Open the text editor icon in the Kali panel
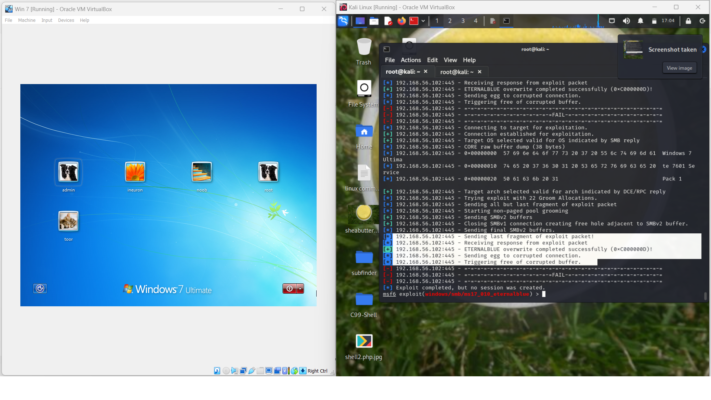The image size is (711, 400). click(x=388, y=21)
